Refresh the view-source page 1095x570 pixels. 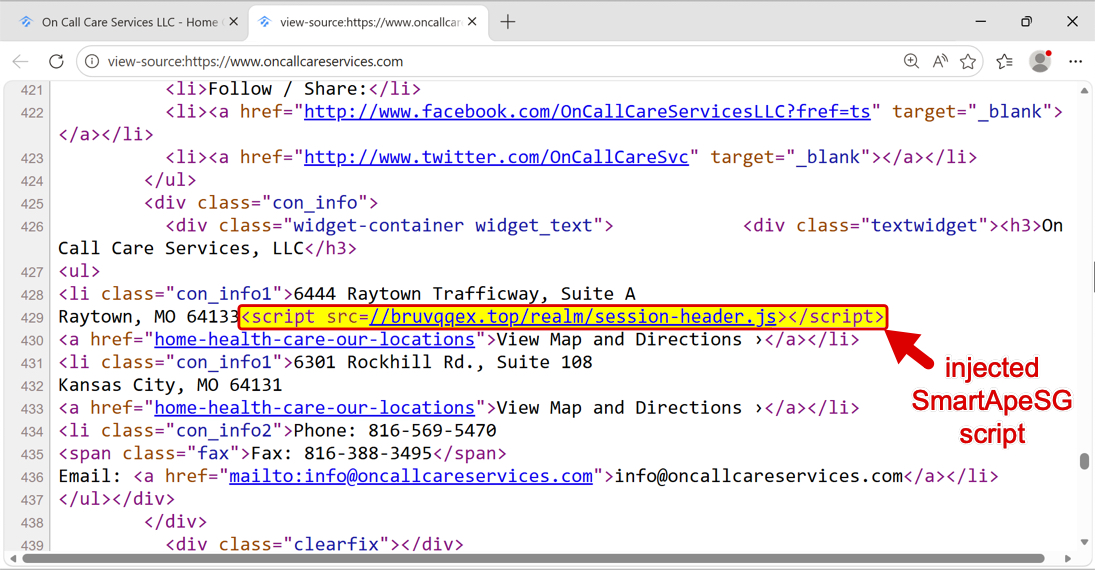click(56, 61)
